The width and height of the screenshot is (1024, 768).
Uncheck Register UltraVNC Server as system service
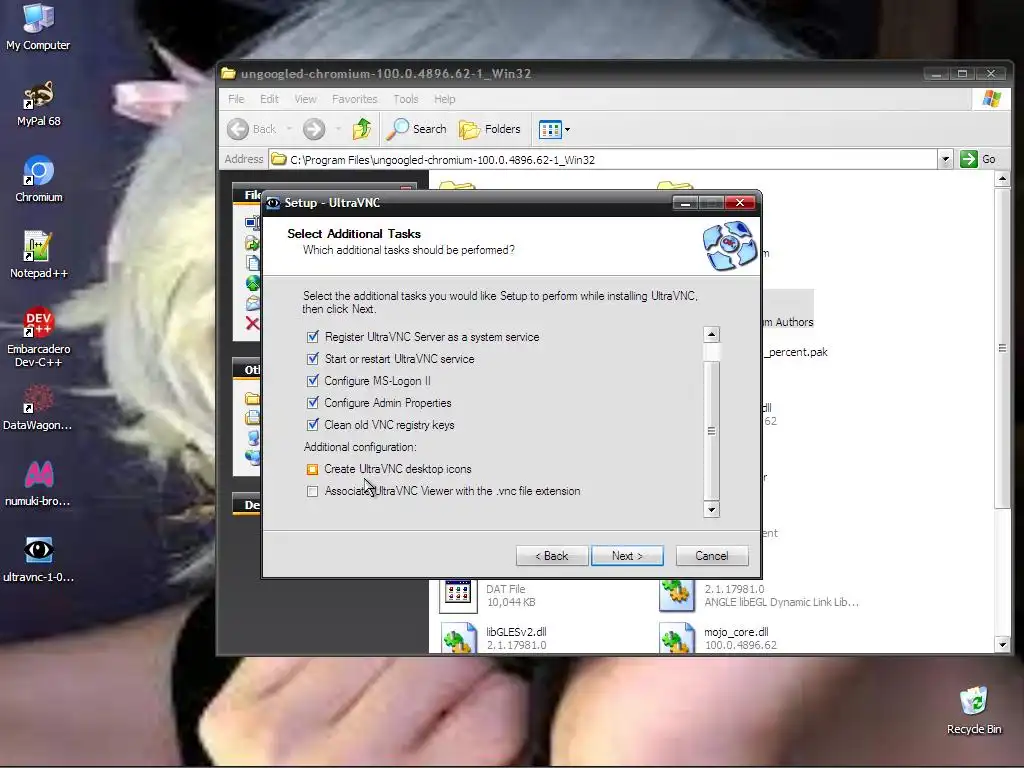click(x=313, y=337)
